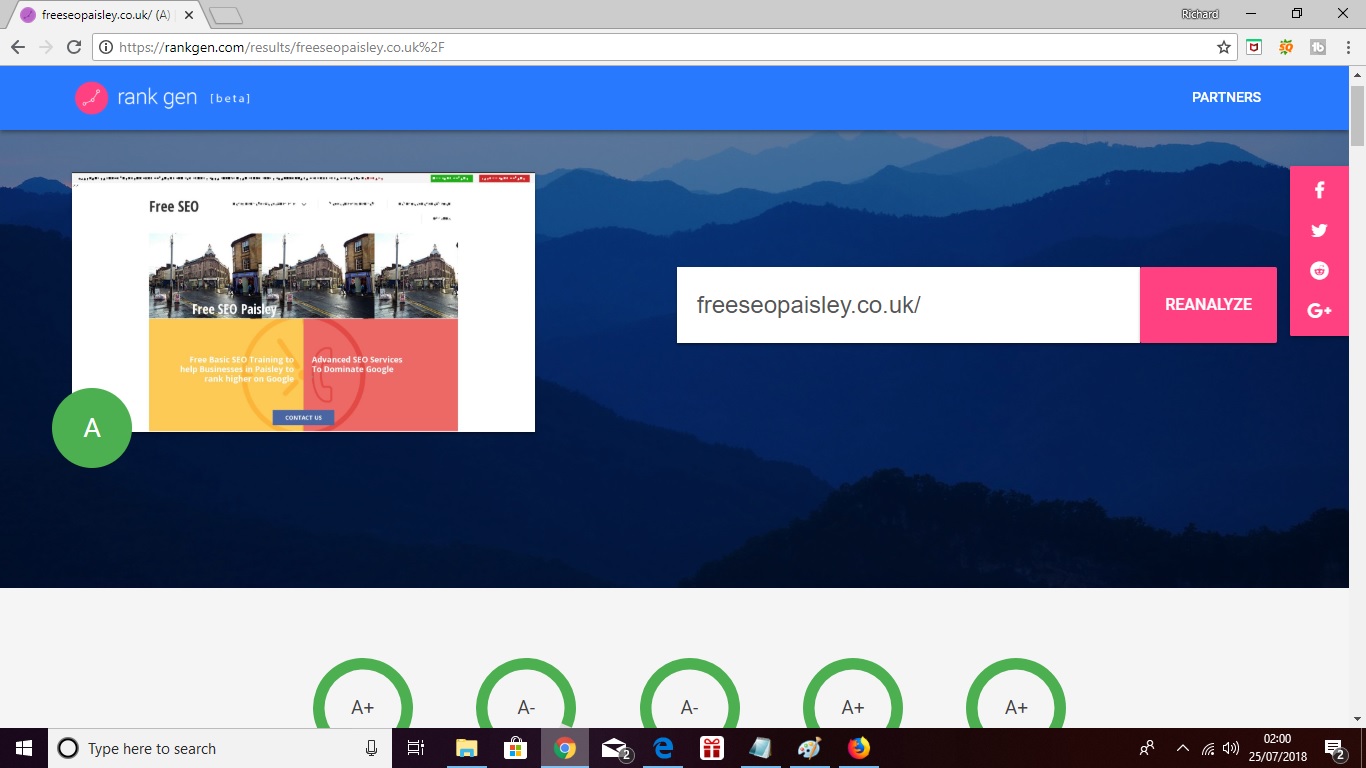Open the Wi-Fi network tray icon

point(1208,748)
